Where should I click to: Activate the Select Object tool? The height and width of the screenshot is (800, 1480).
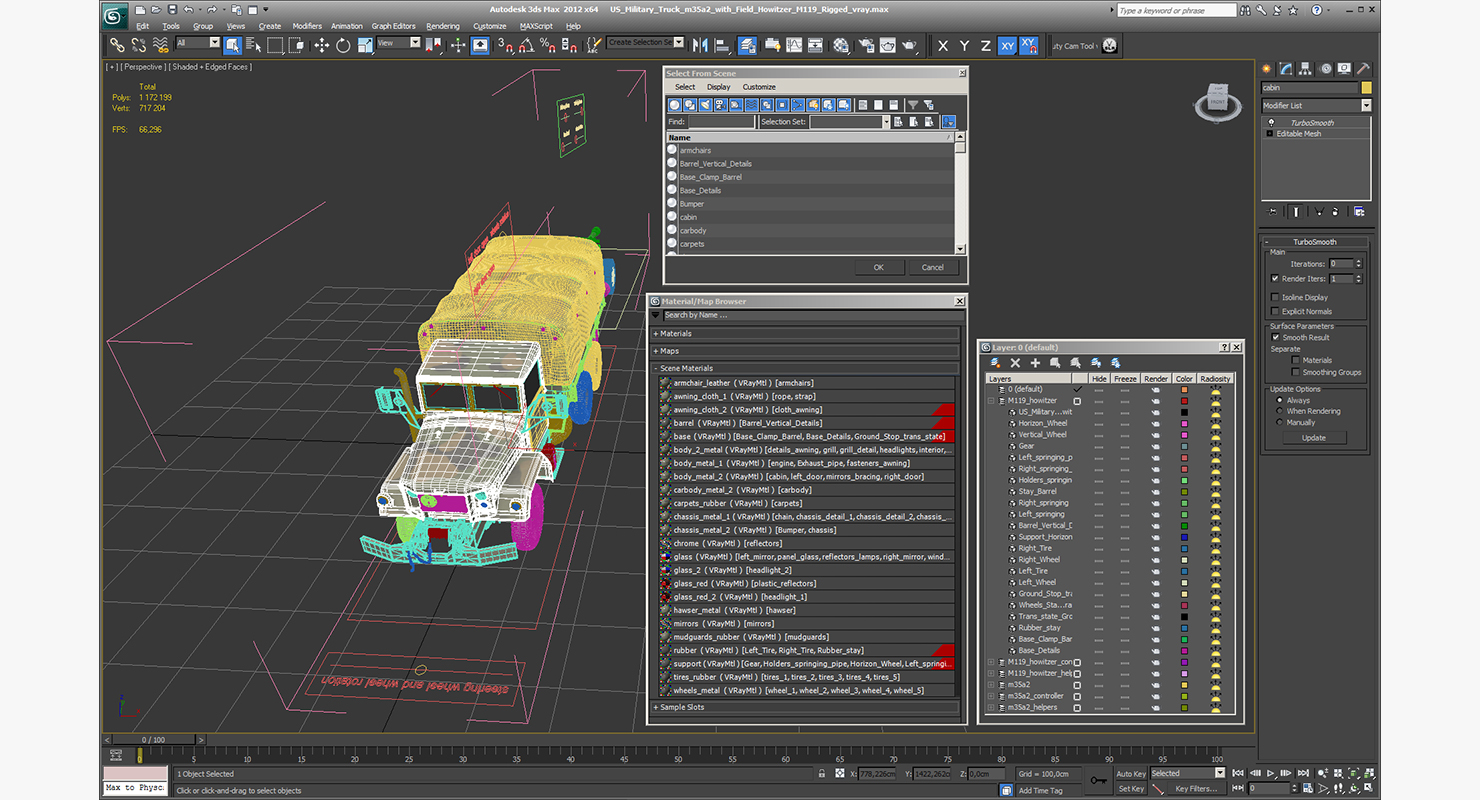coord(232,45)
